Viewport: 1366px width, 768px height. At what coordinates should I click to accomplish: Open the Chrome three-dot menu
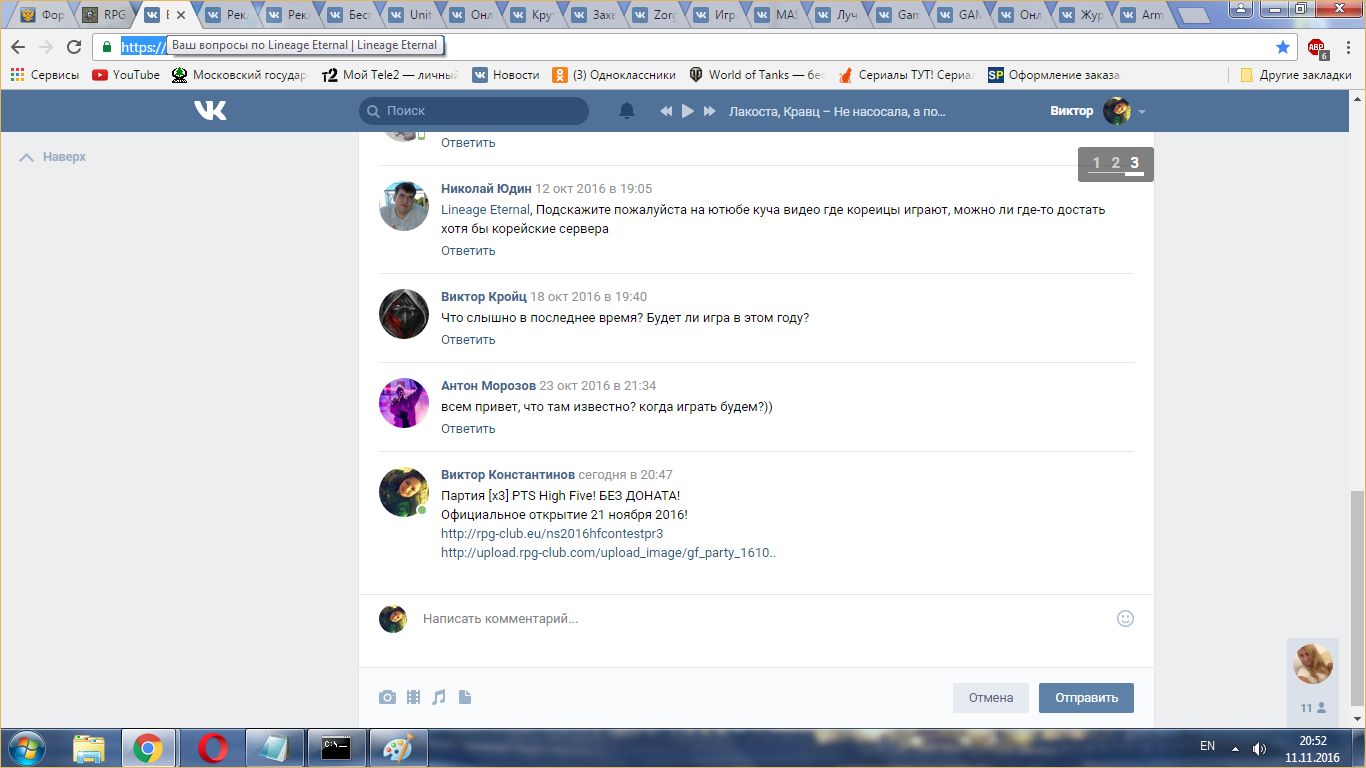coord(1348,47)
